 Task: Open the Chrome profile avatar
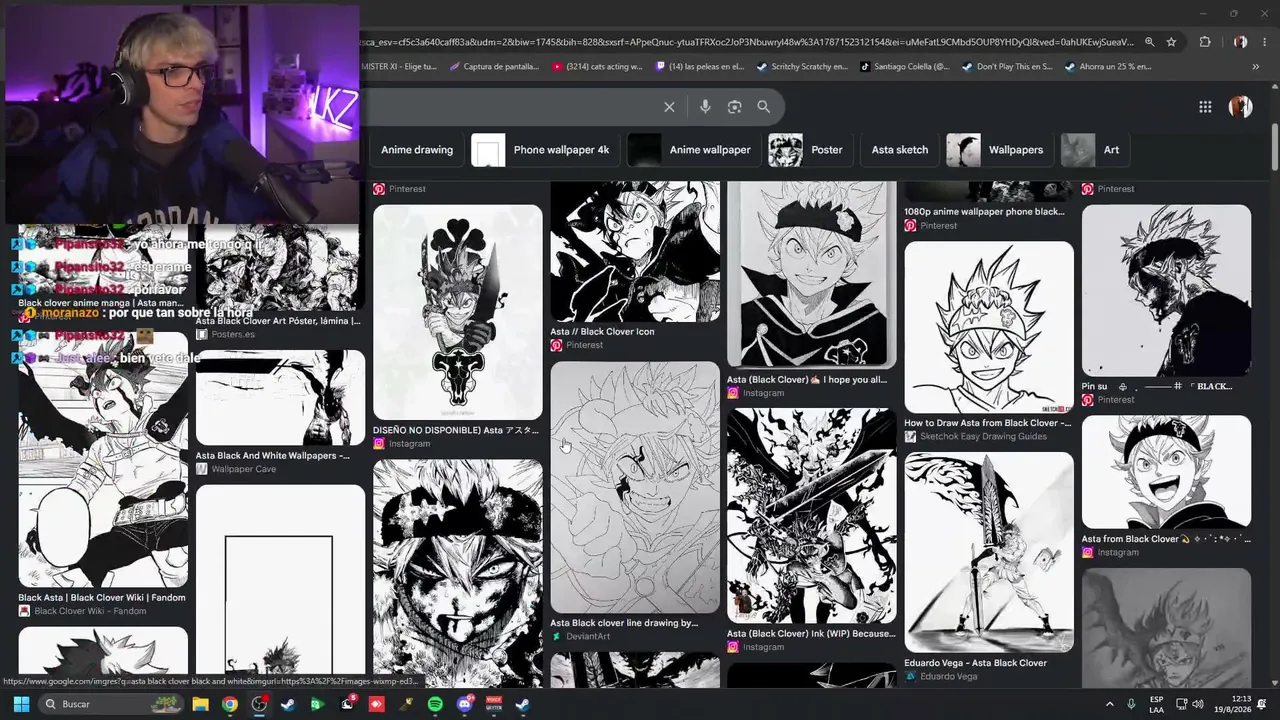1240,42
